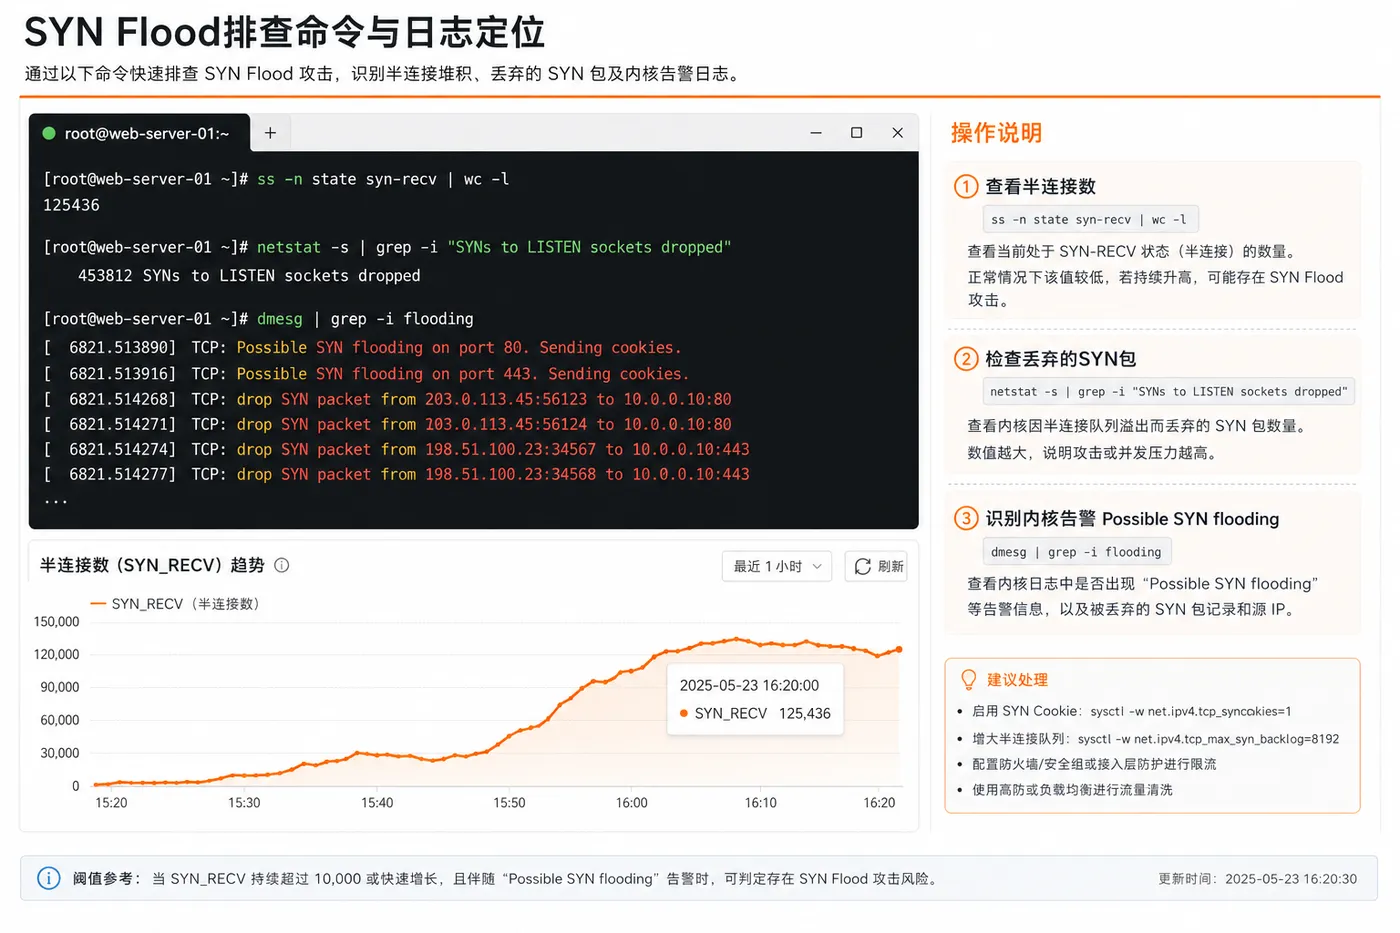The height and width of the screenshot is (933, 1400).
Task: Click the ss -n state syn-recv terminal command
Action: [x=383, y=179]
